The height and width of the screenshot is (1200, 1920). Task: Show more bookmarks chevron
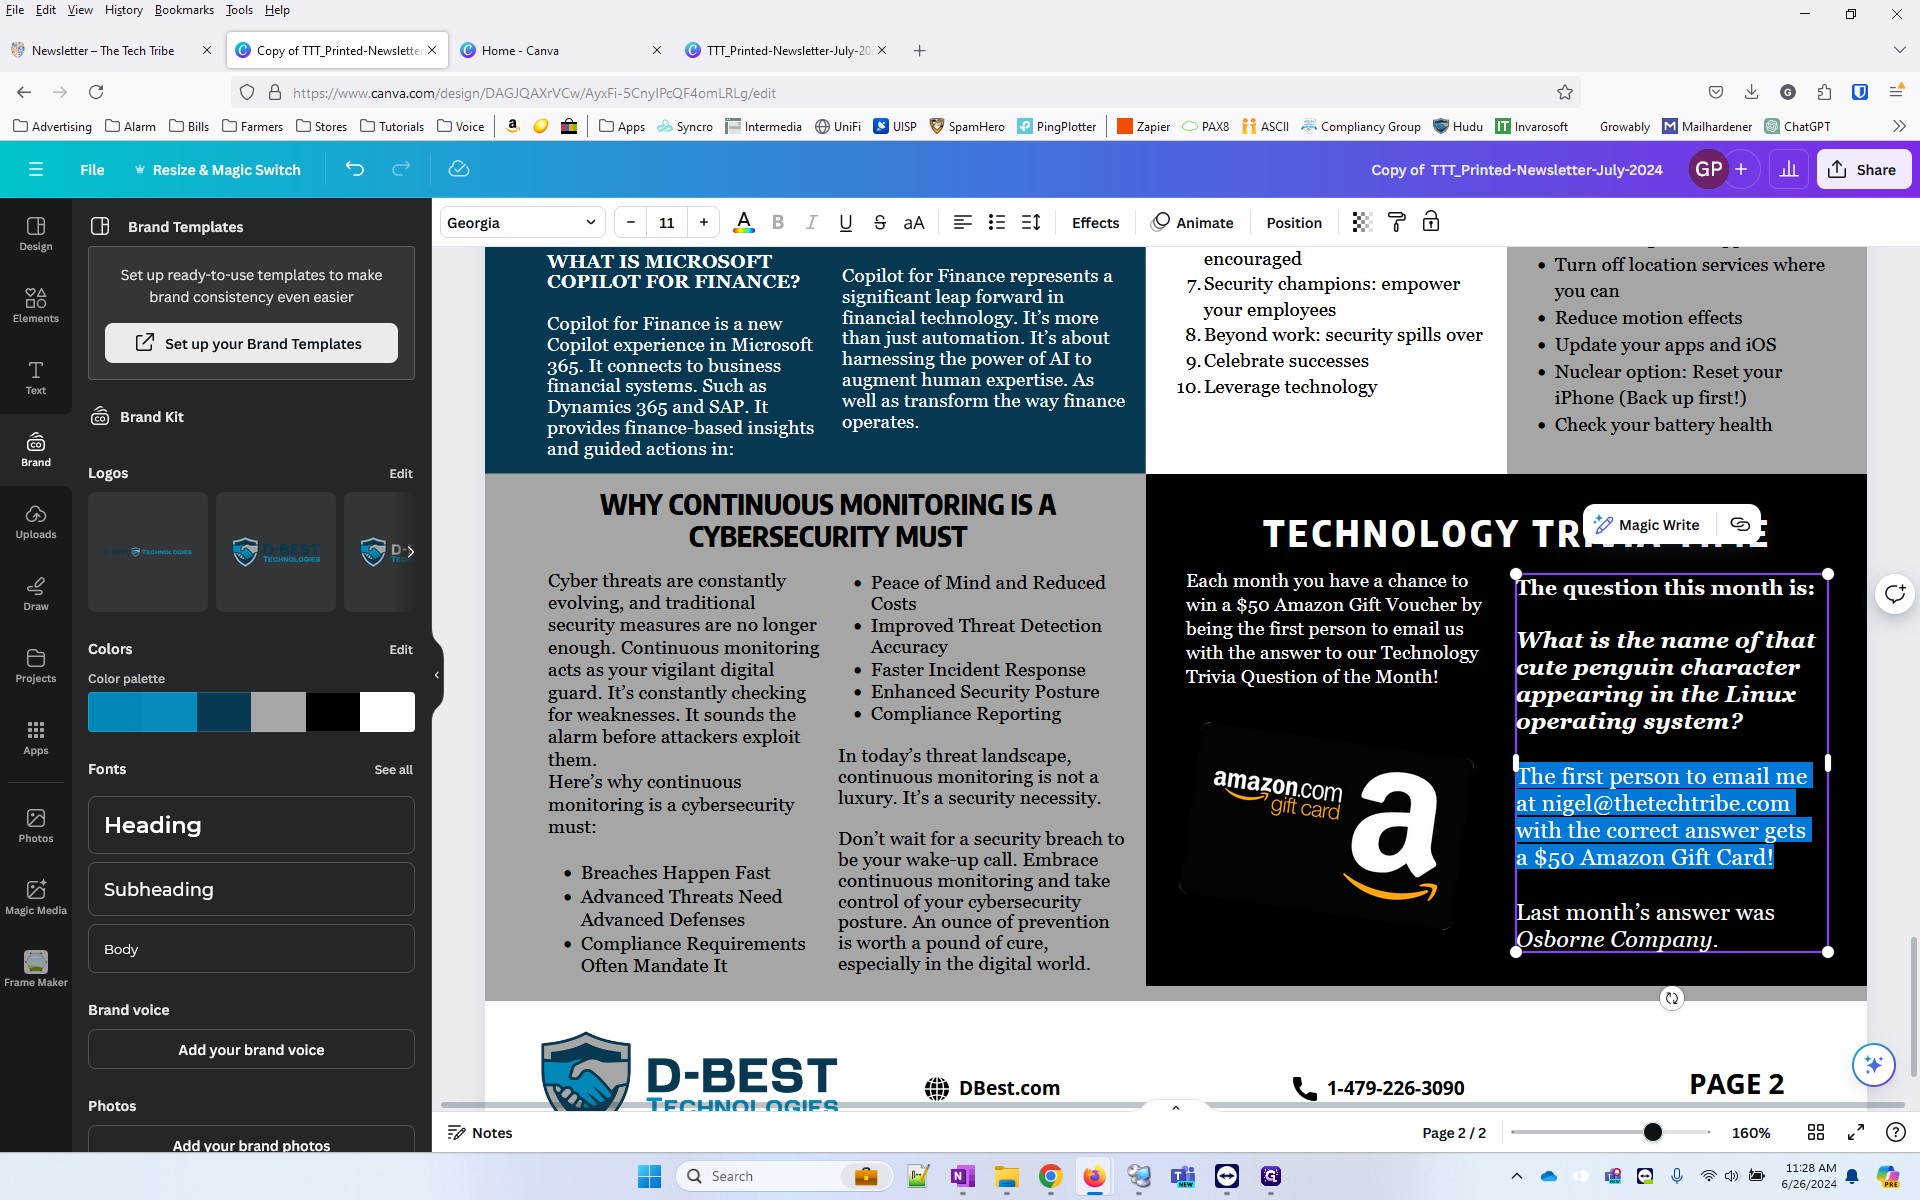coord(1899,126)
